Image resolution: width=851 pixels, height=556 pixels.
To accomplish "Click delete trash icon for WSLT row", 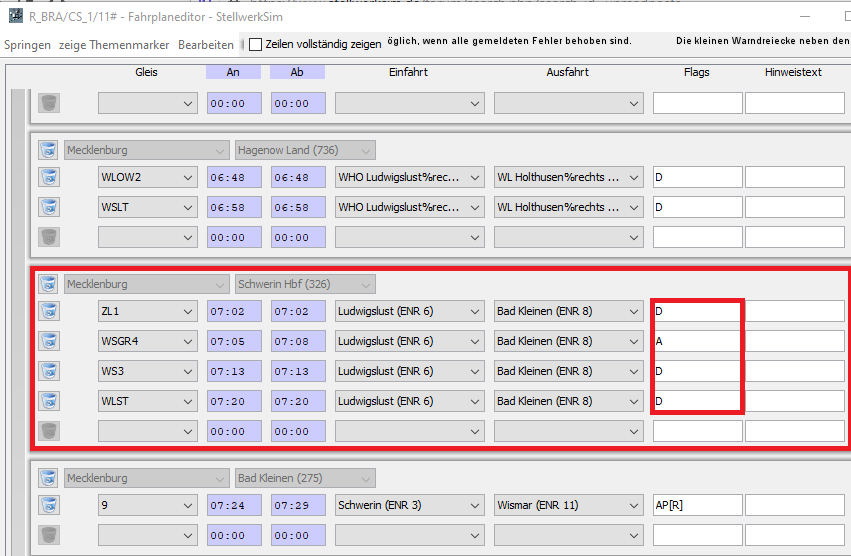I will point(49,207).
